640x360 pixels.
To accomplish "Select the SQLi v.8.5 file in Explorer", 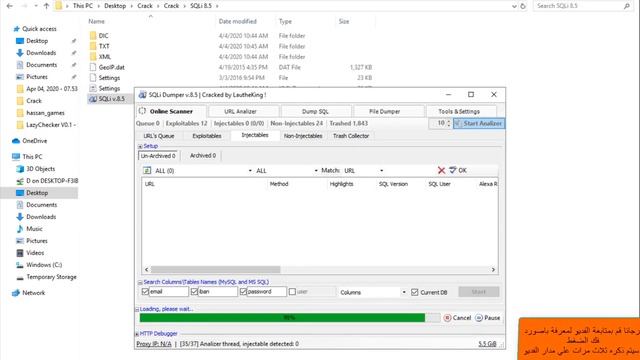I will [111, 99].
